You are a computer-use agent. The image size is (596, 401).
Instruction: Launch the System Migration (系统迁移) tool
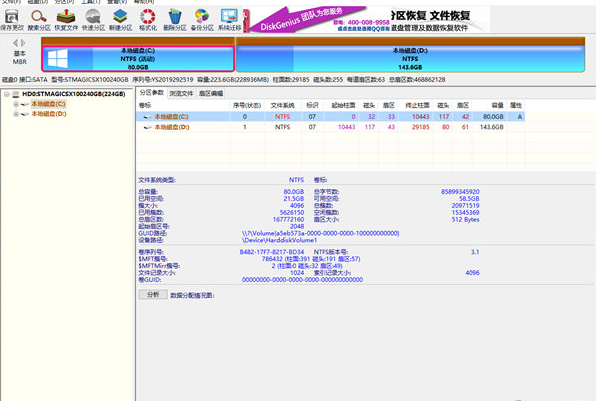229,20
